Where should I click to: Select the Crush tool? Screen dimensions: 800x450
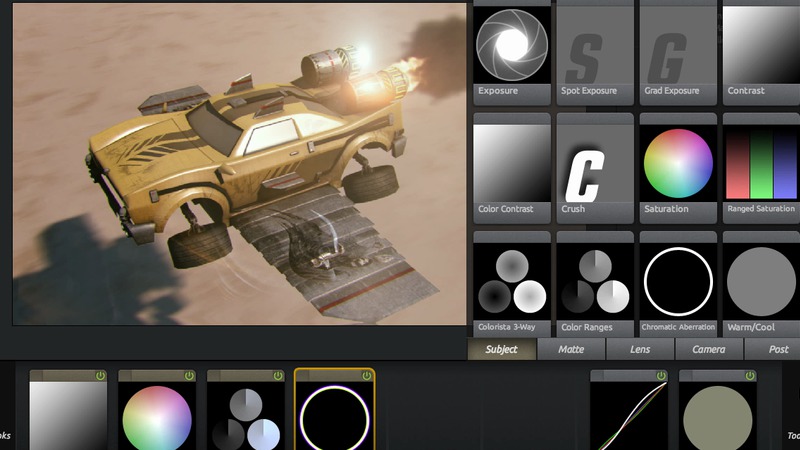point(595,168)
